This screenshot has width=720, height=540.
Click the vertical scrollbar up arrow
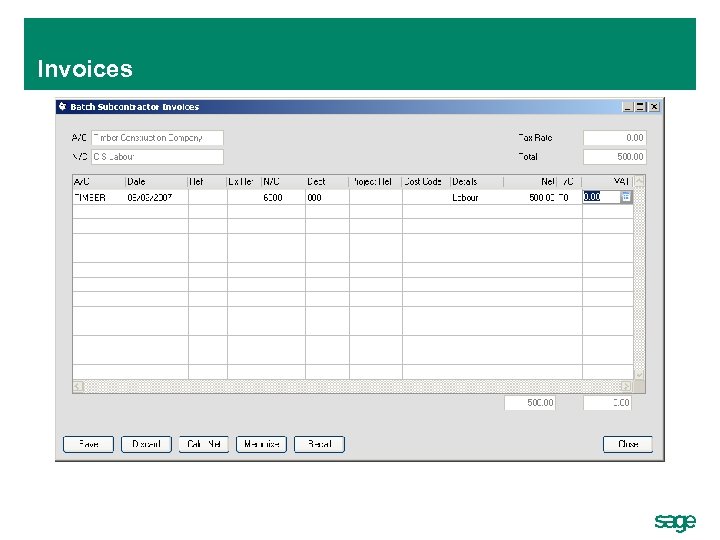pyautogui.click(x=639, y=181)
